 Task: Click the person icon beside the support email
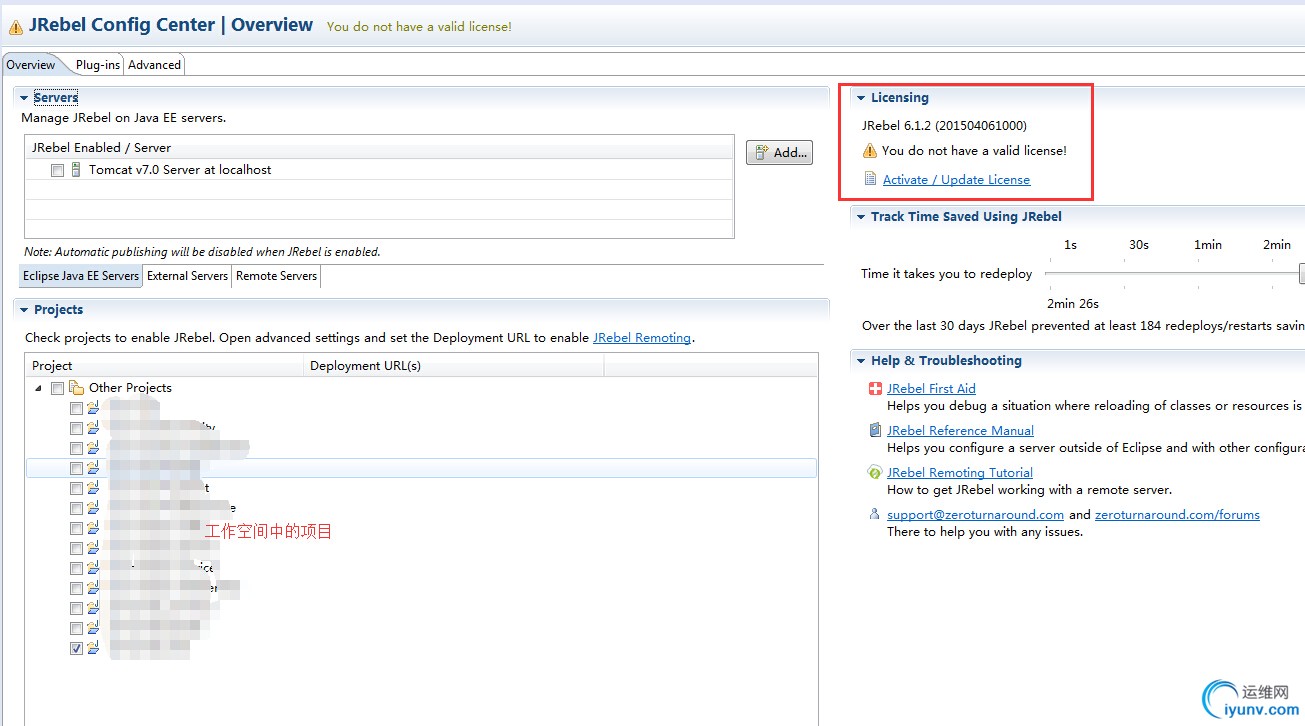click(x=876, y=515)
